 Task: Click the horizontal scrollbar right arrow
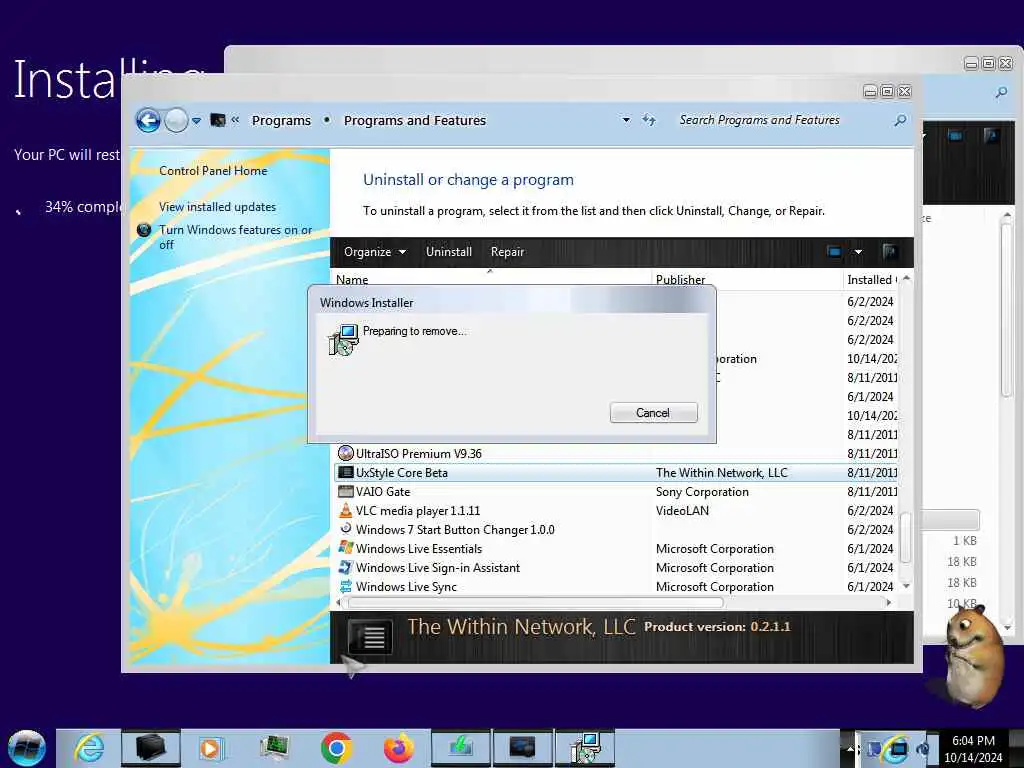889,602
